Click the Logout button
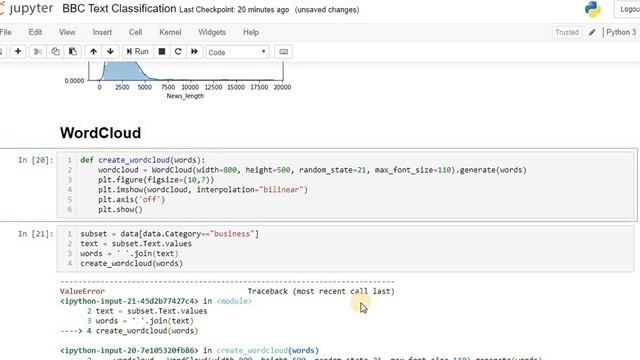This screenshot has width=640, height=360. point(628,9)
